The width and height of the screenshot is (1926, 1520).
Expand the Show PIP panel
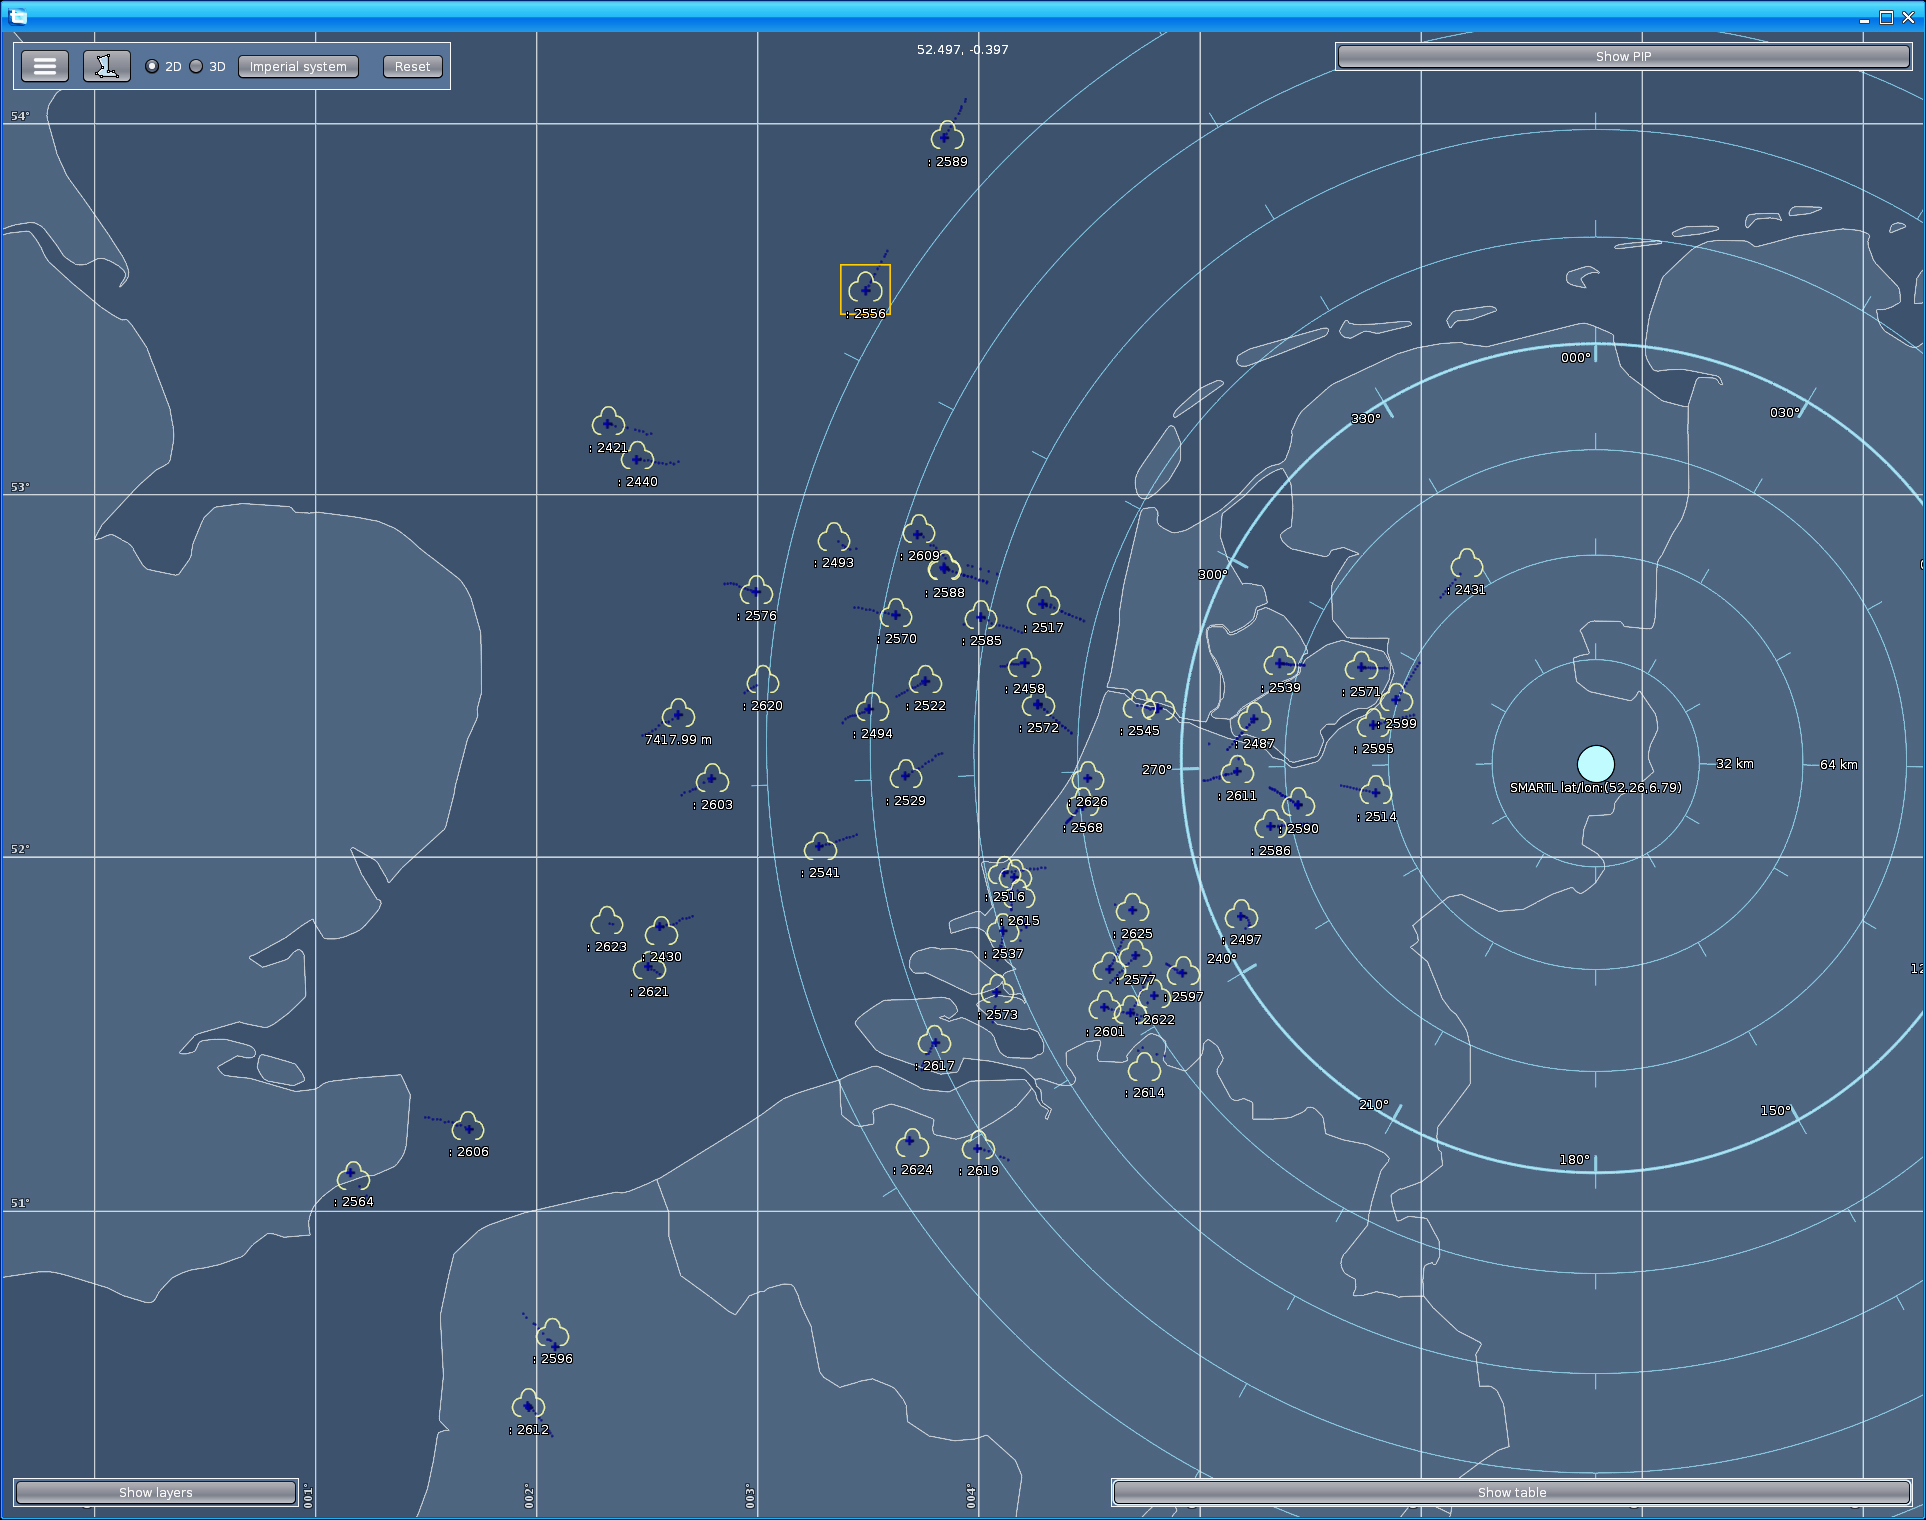click(1623, 56)
